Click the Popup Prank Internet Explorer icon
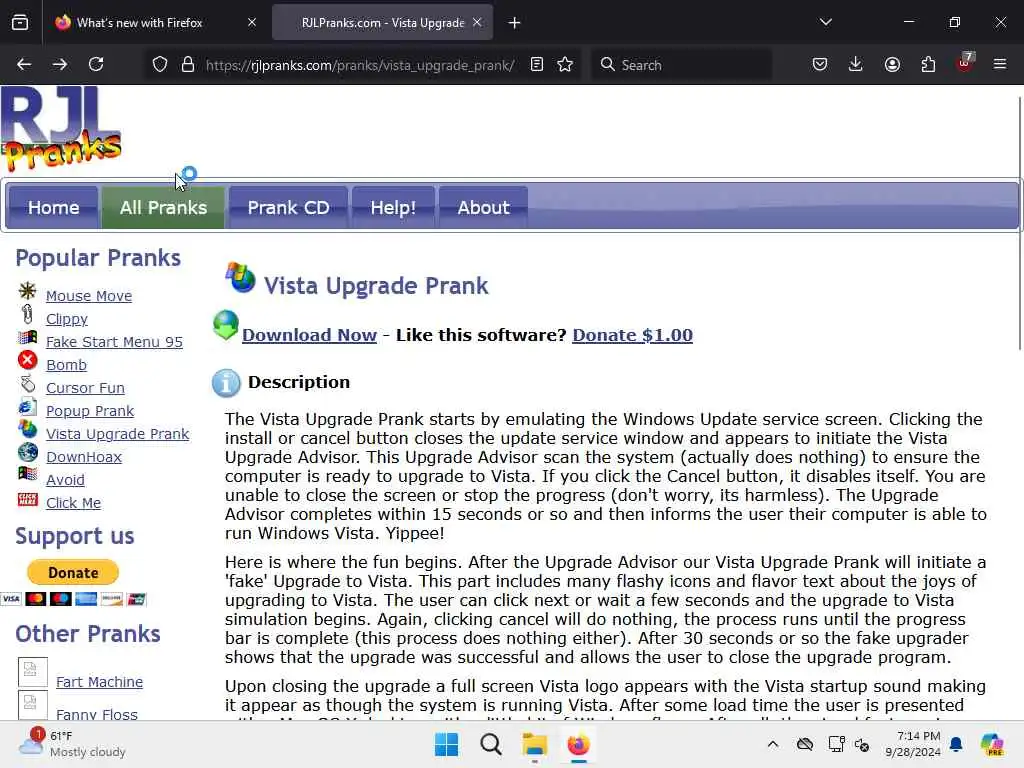This screenshot has width=1024, height=768. [27, 406]
